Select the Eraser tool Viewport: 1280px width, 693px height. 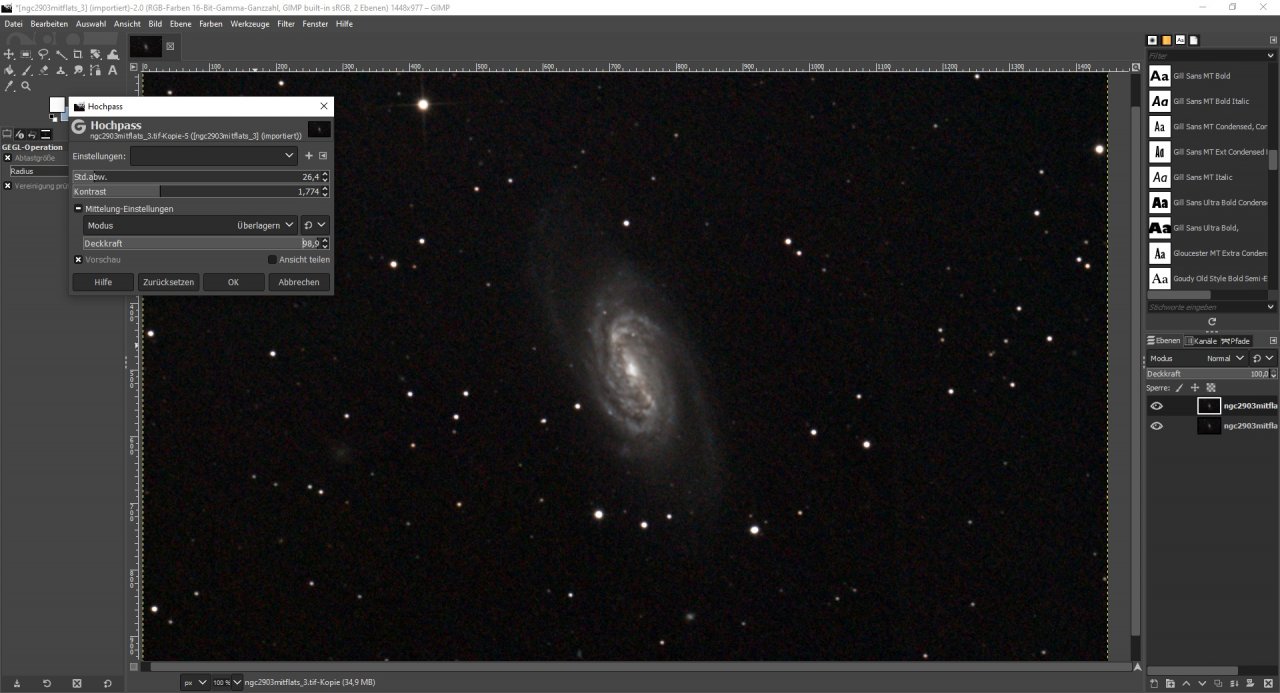click(44, 71)
